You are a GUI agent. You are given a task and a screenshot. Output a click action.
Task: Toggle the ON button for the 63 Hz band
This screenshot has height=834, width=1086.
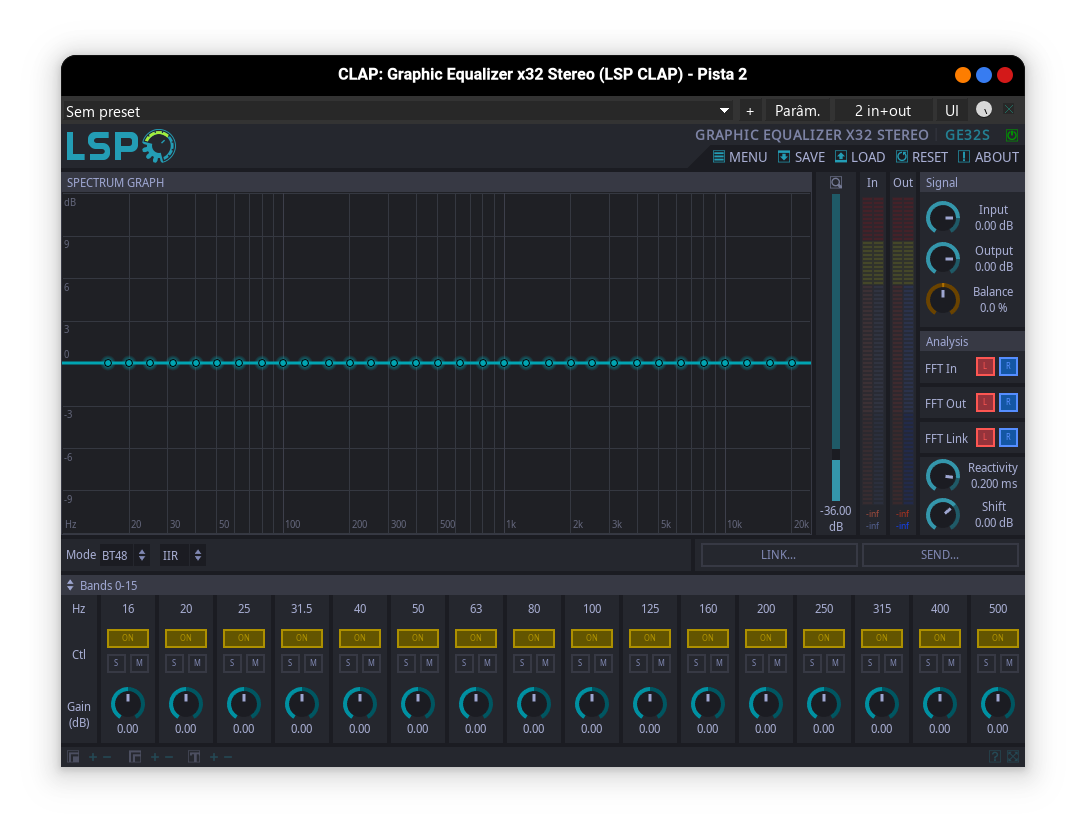coord(475,637)
